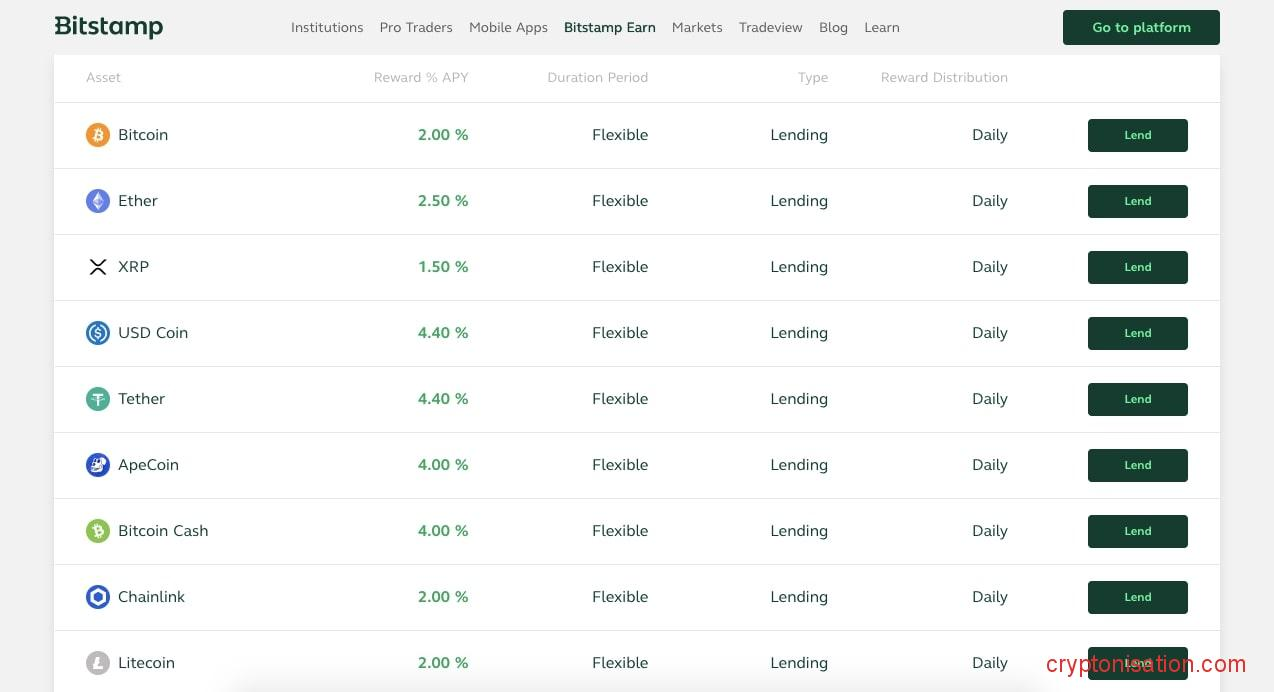Open the Institutions menu item
The image size is (1274, 692).
[327, 28]
